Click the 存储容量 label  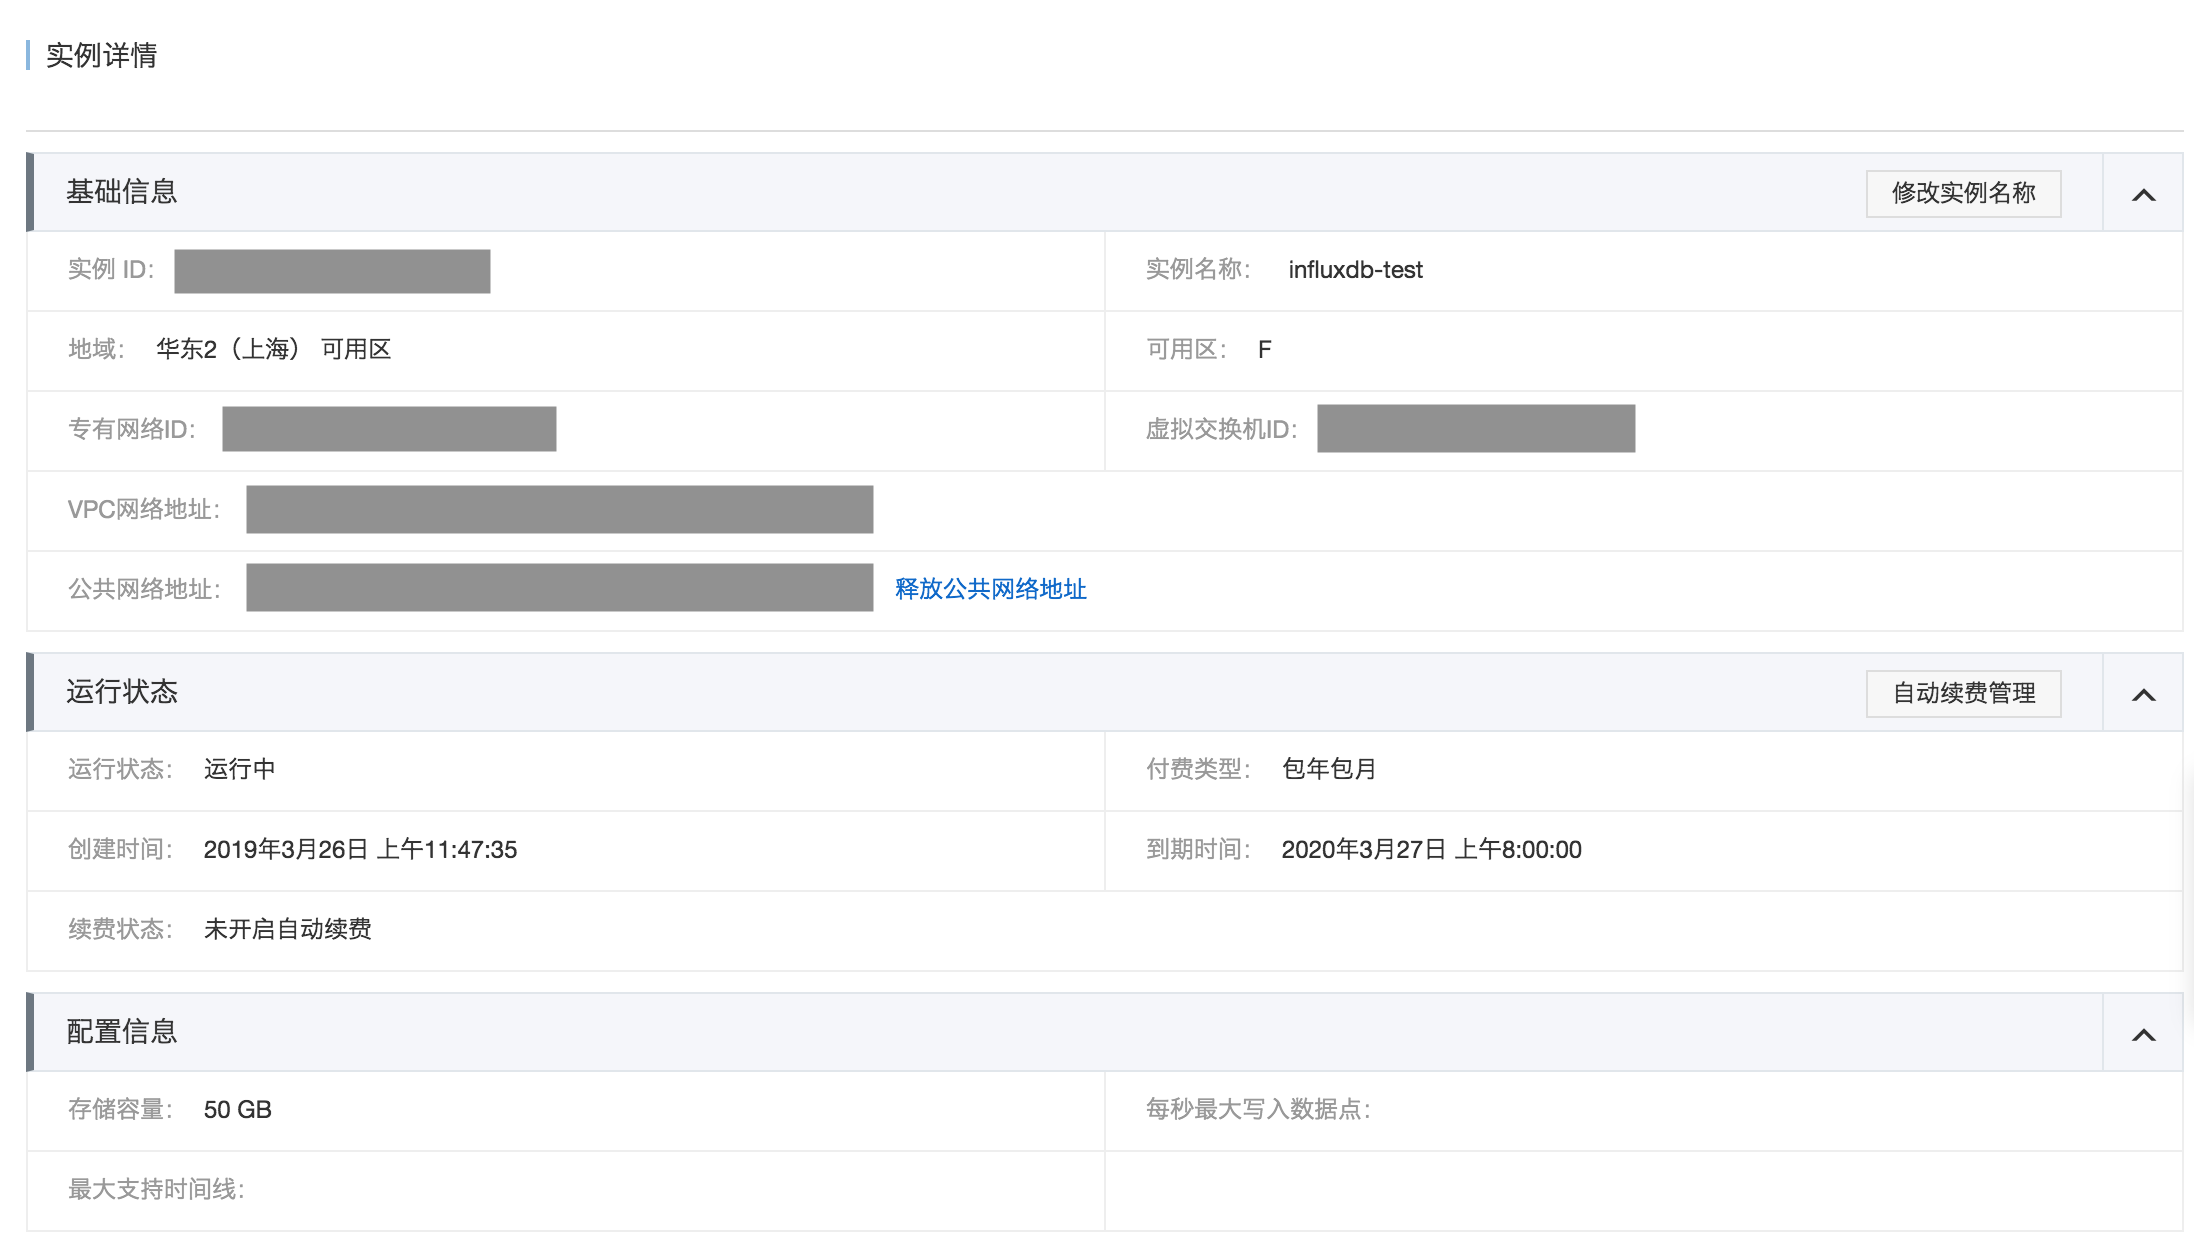pyautogui.click(x=120, y=1110)
